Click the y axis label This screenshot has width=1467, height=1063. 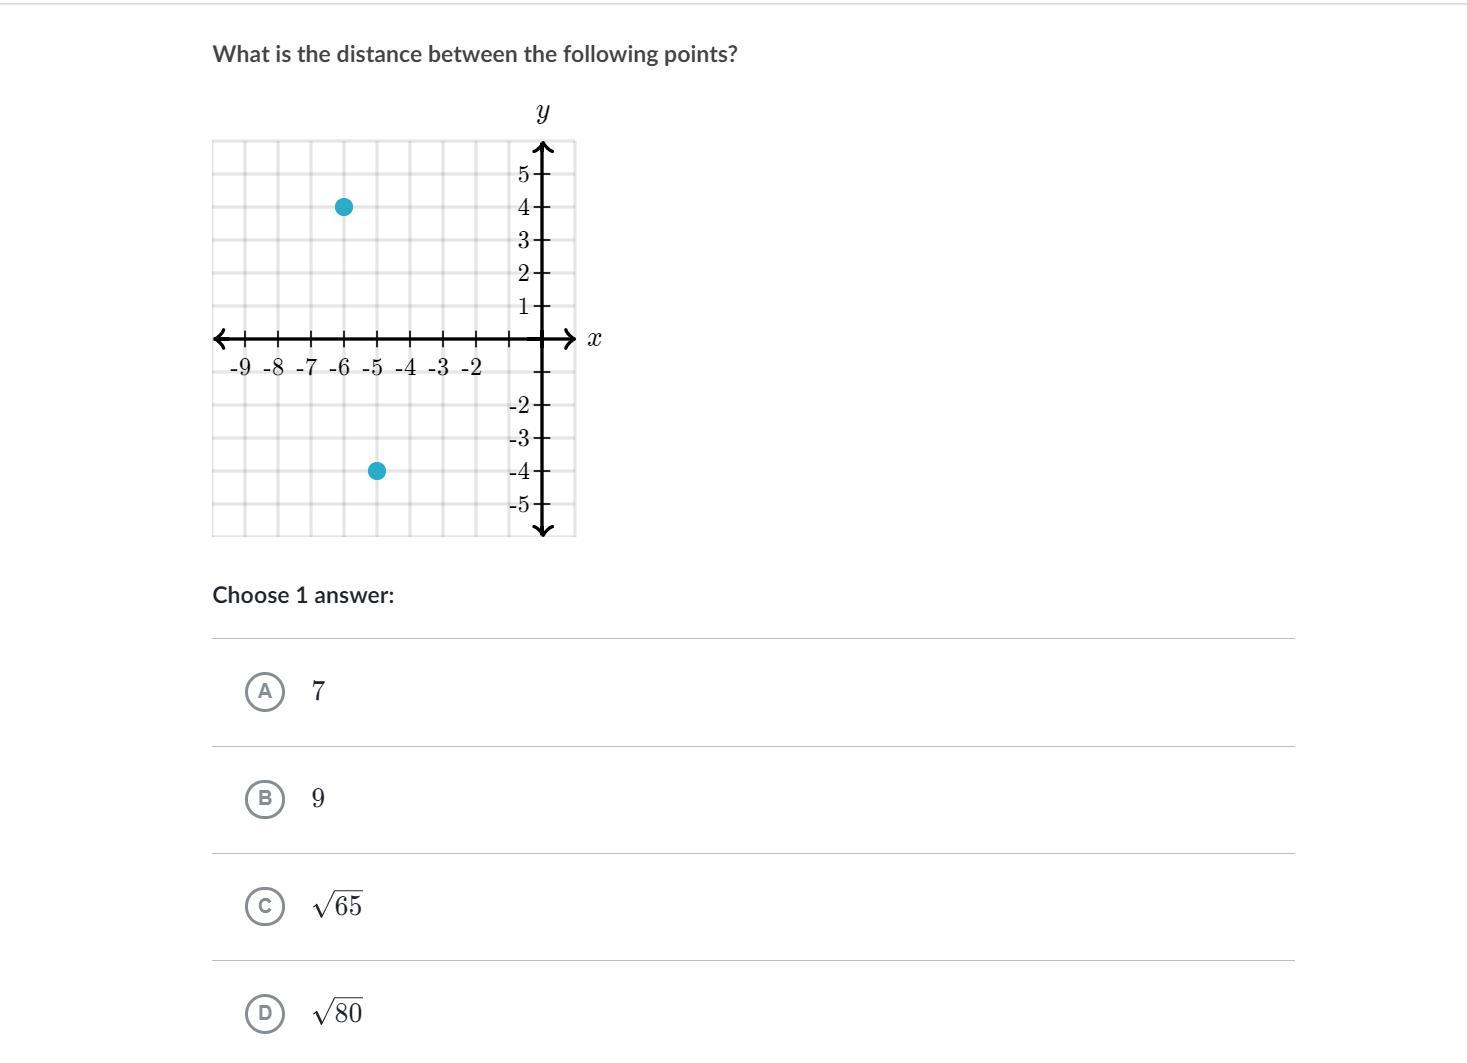pos(543,112)
